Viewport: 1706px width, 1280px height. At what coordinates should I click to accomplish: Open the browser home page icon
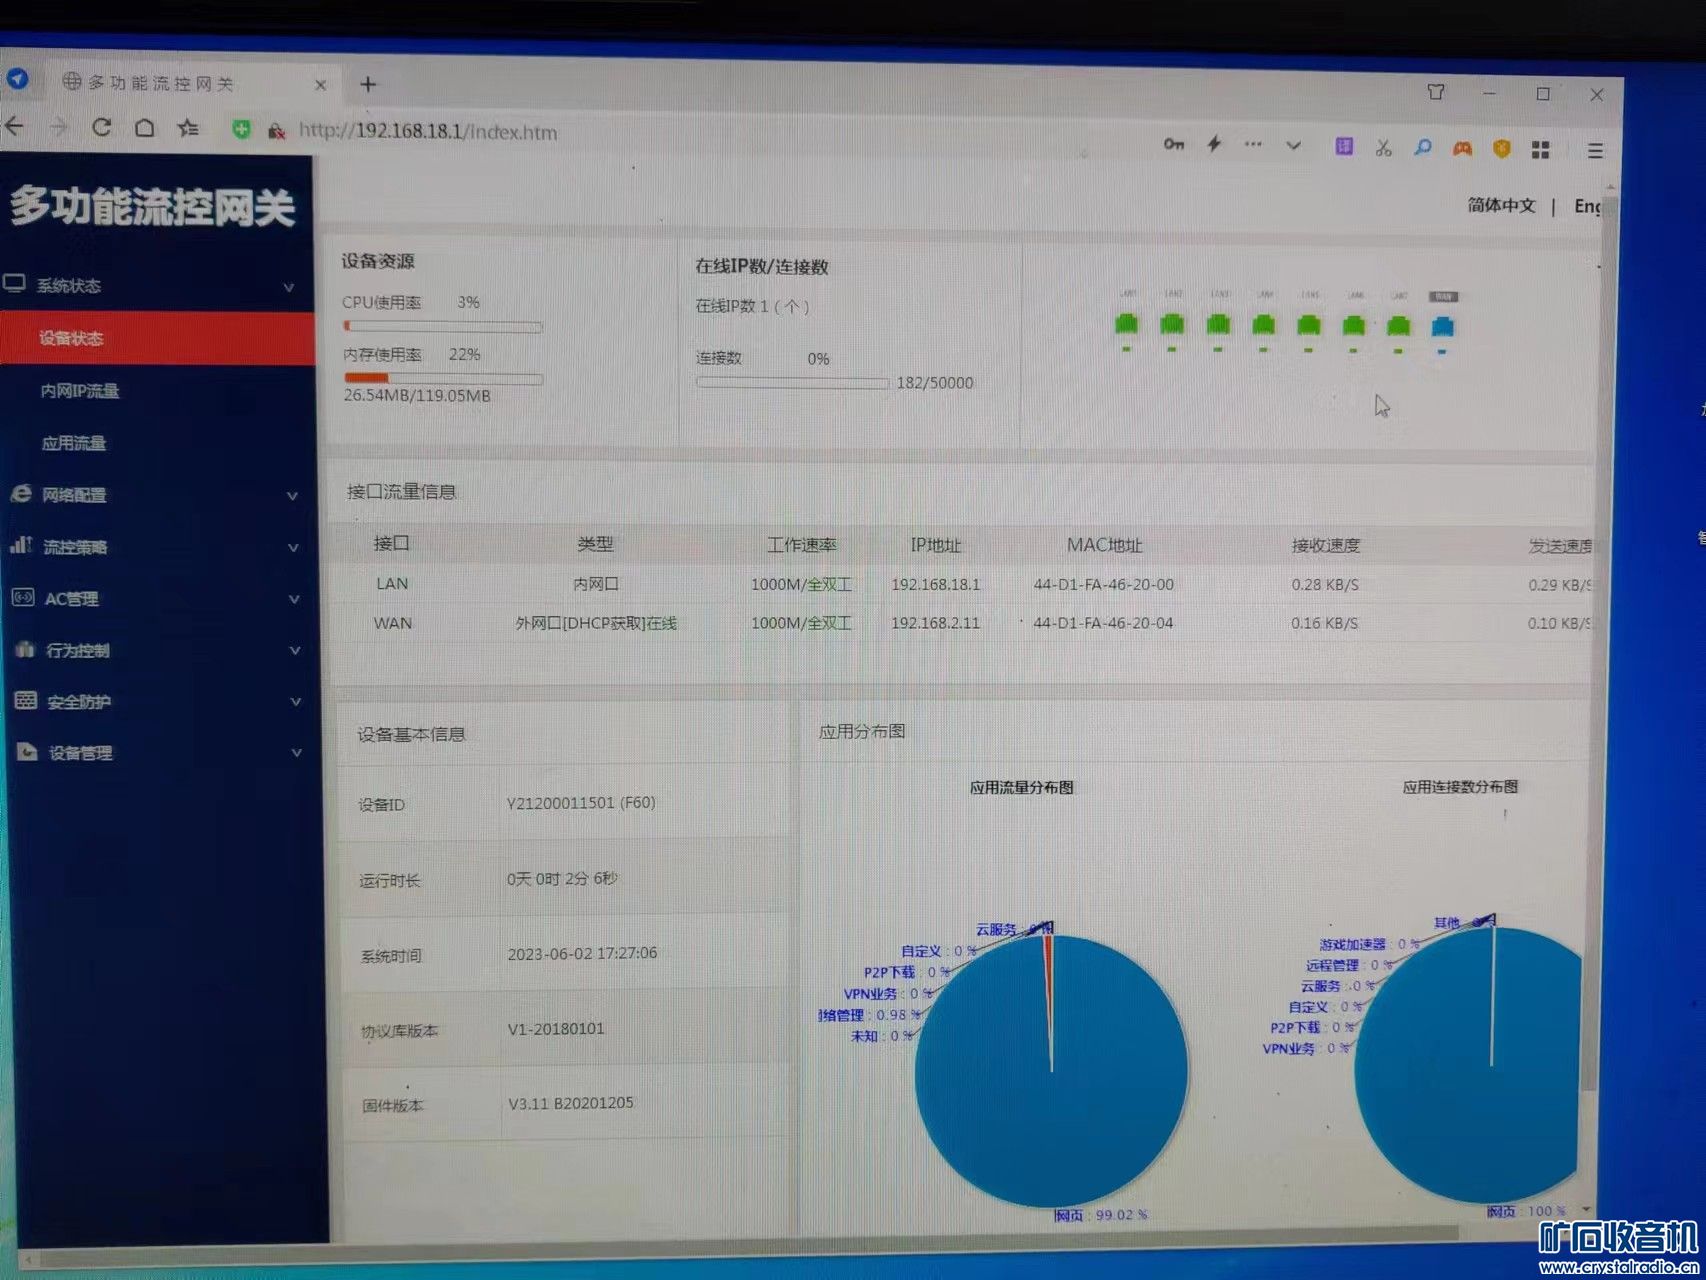tap(145, 128)
